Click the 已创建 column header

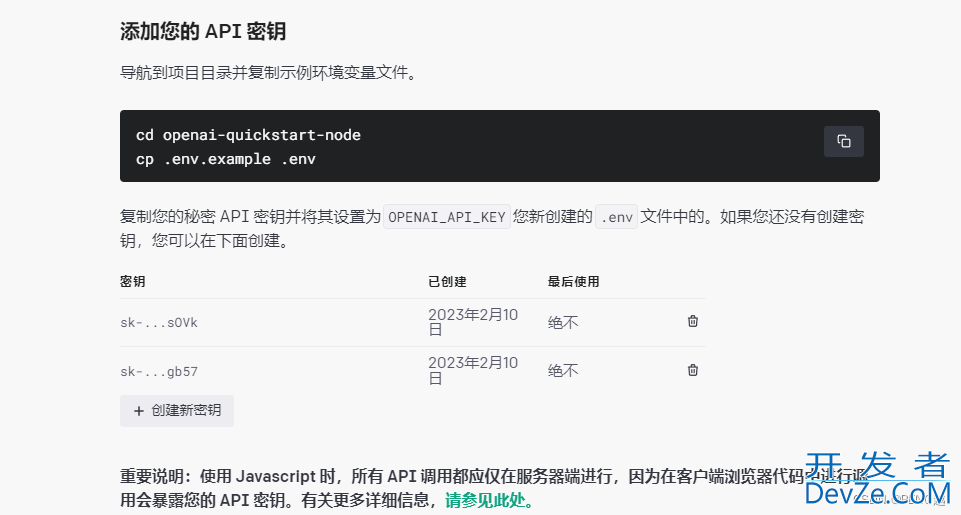[447, 281]
